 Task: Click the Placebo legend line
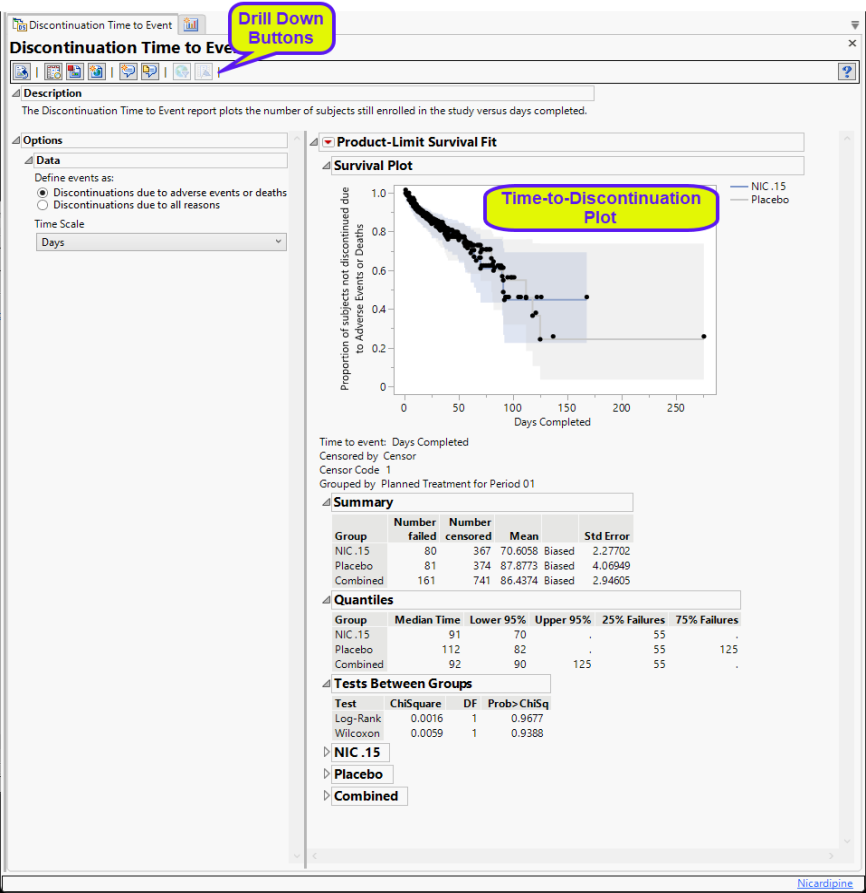click(x=738, y=200)
